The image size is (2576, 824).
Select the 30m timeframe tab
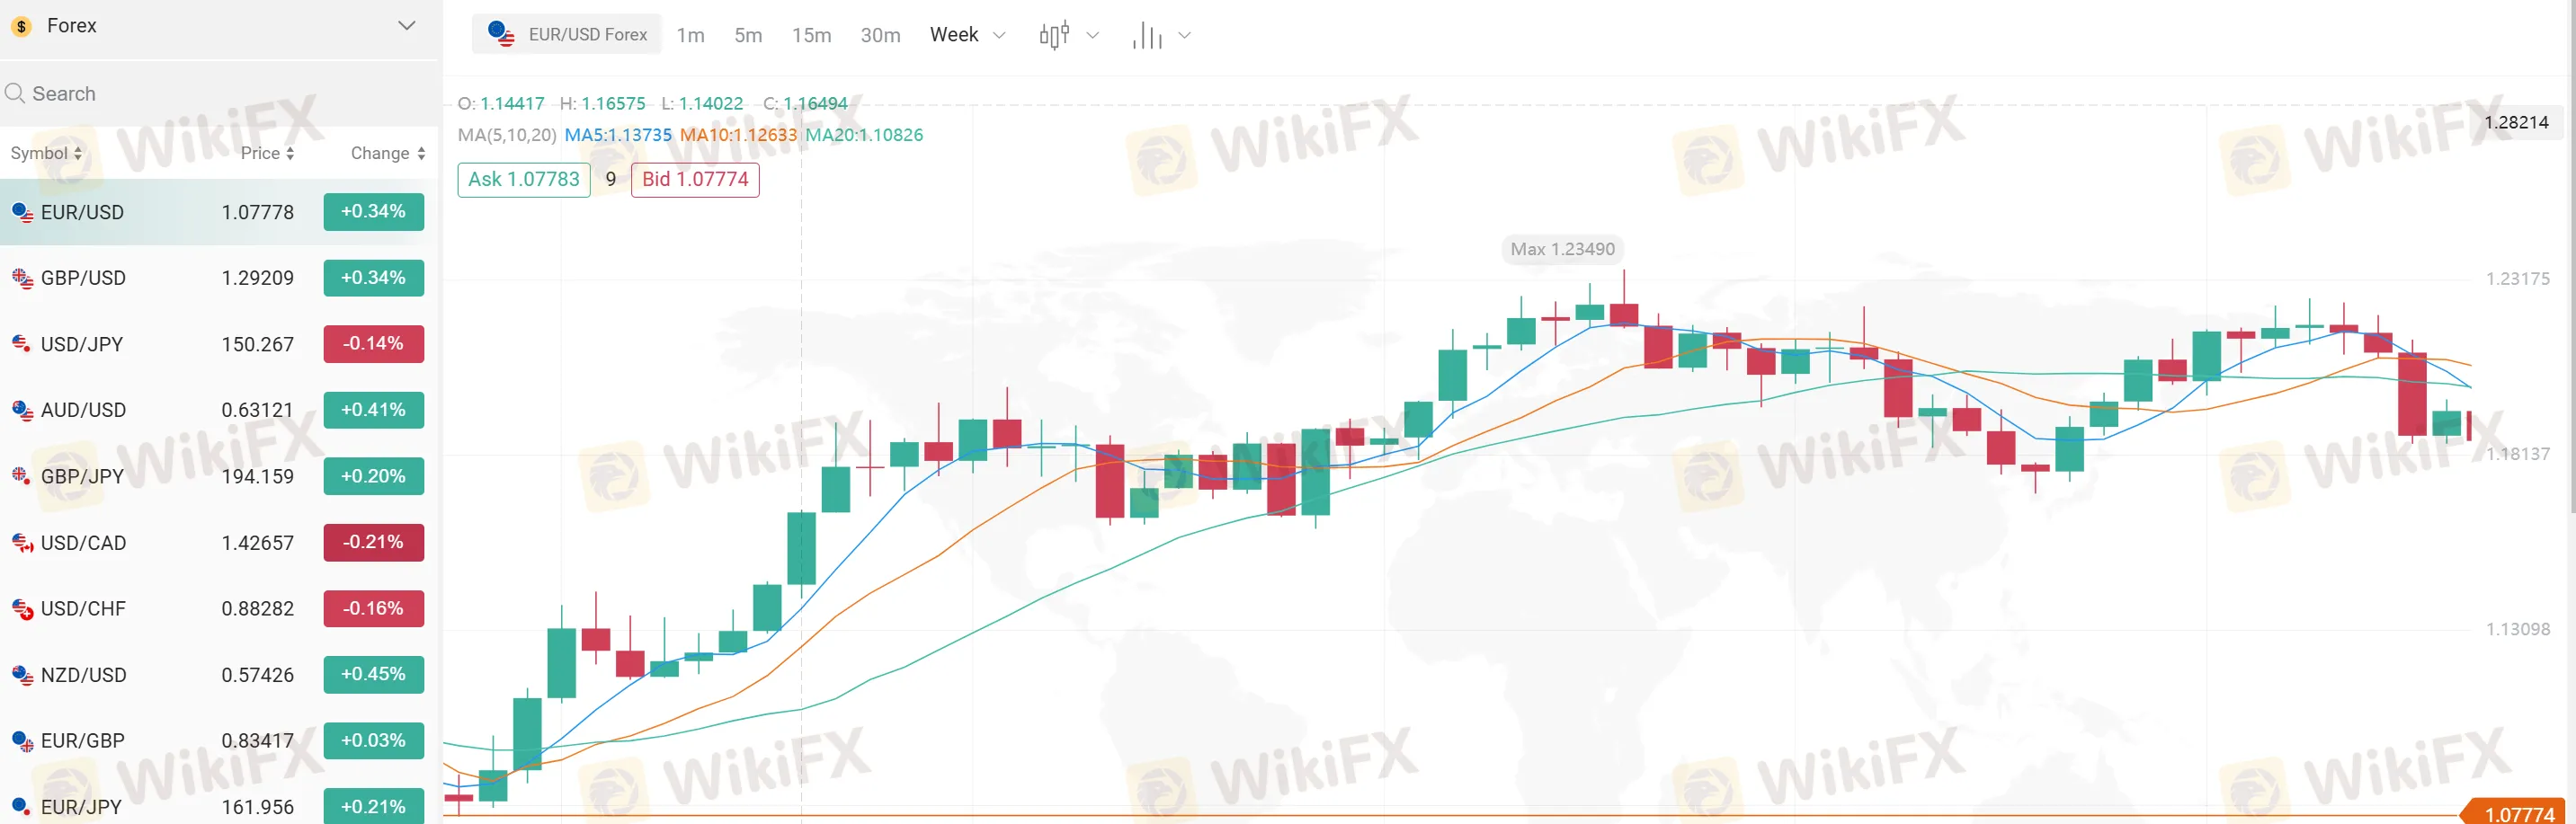[x=880, y=35]
